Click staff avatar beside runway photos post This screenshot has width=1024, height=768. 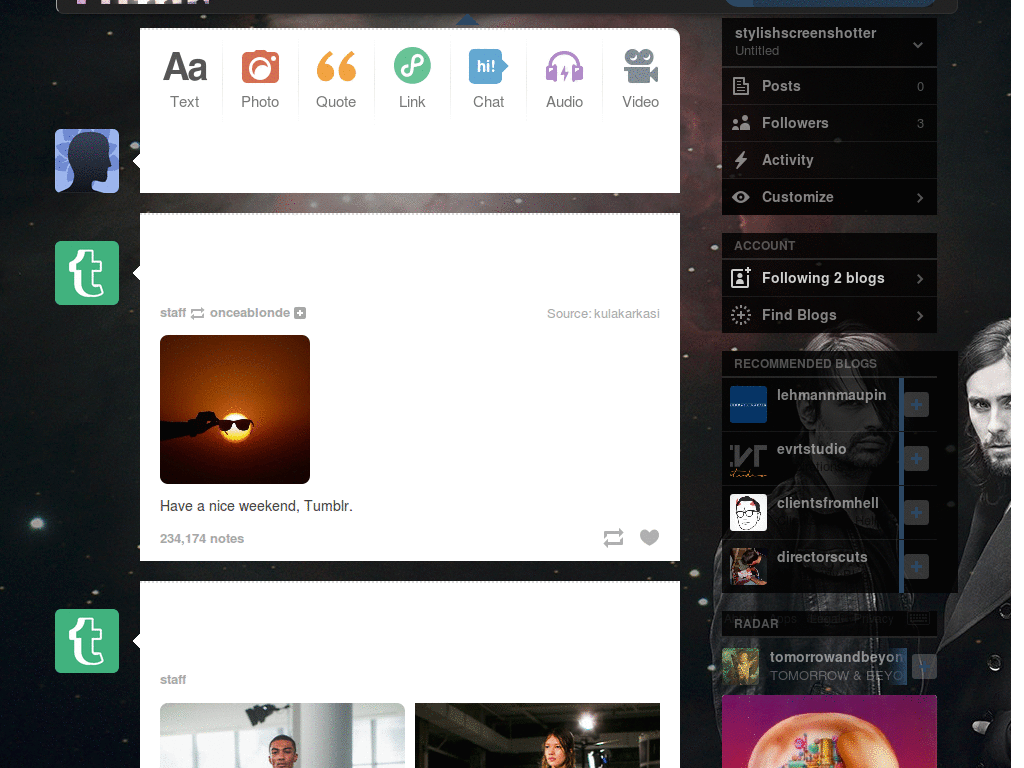point(87,641)
